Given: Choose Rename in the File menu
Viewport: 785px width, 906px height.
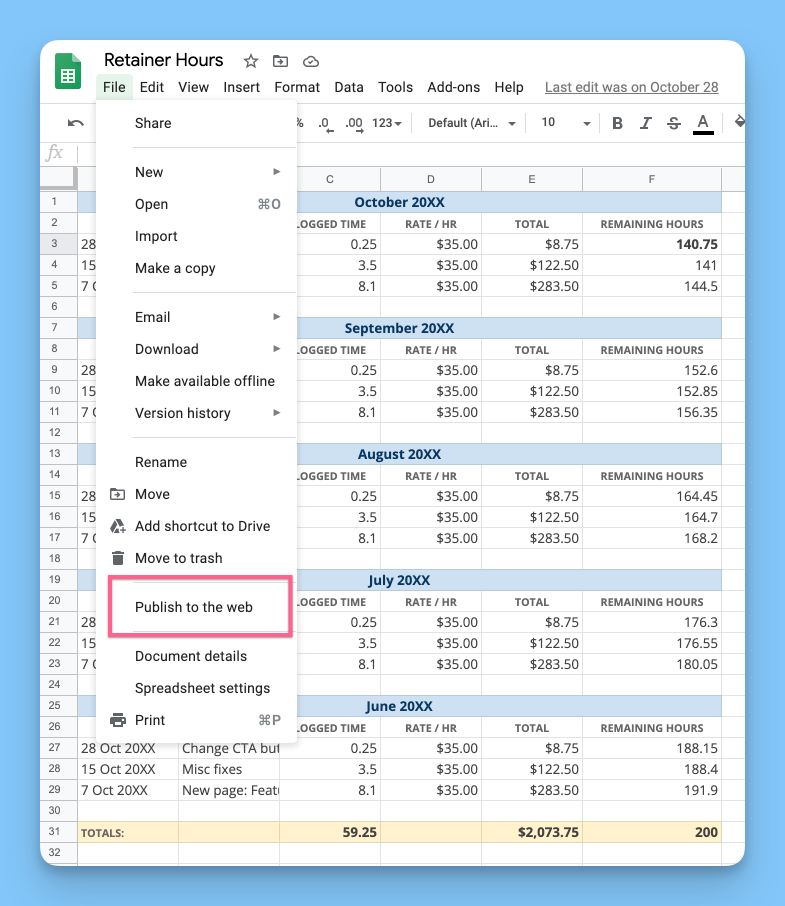Looking at the screenshot, I should [196, 462].
